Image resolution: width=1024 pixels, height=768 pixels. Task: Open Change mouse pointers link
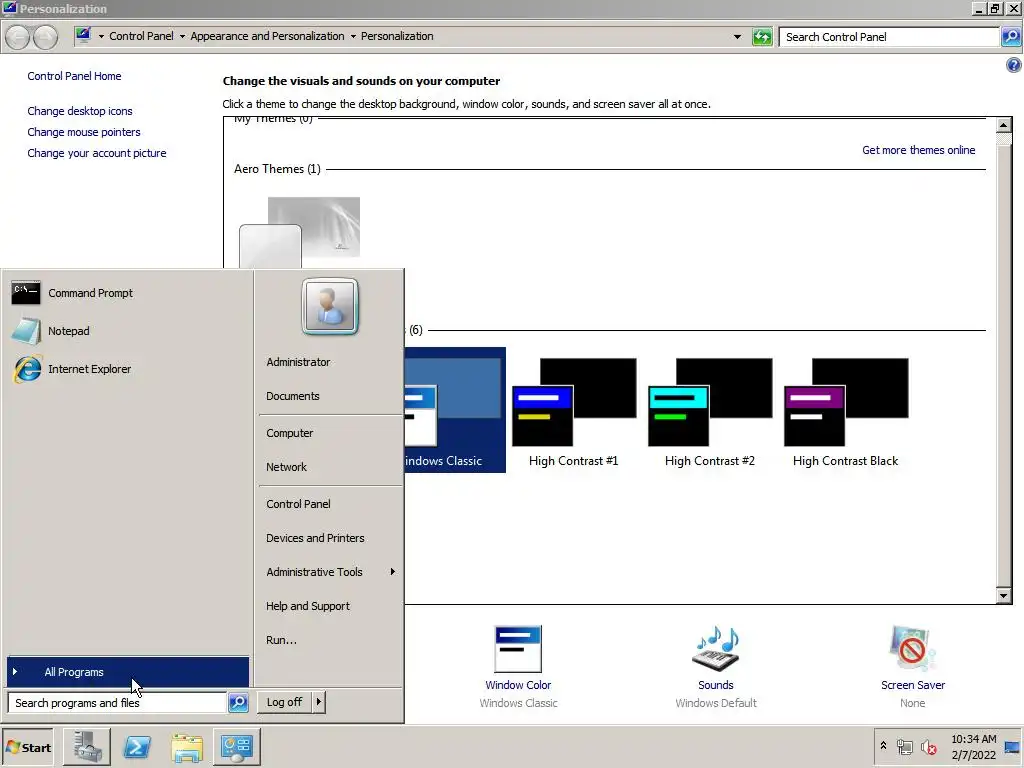click(84, 132)
